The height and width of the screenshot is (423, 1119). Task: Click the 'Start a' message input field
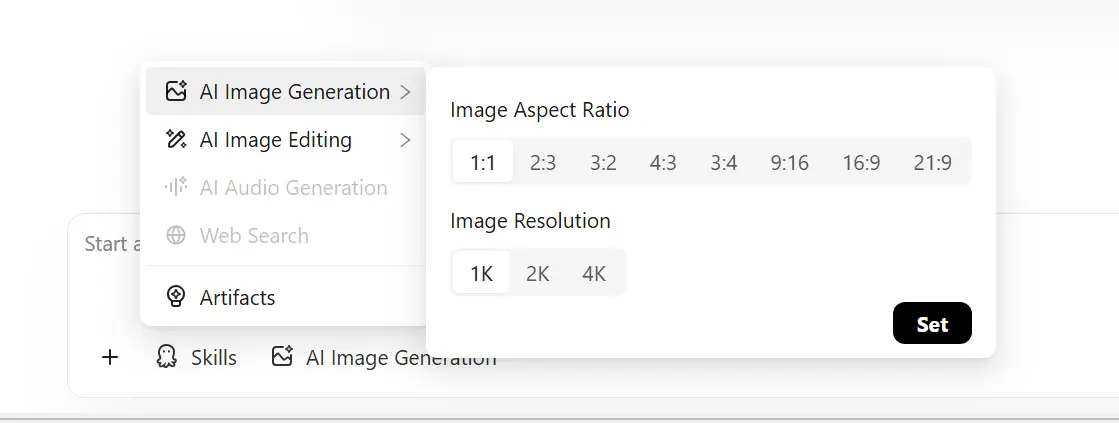105,245
